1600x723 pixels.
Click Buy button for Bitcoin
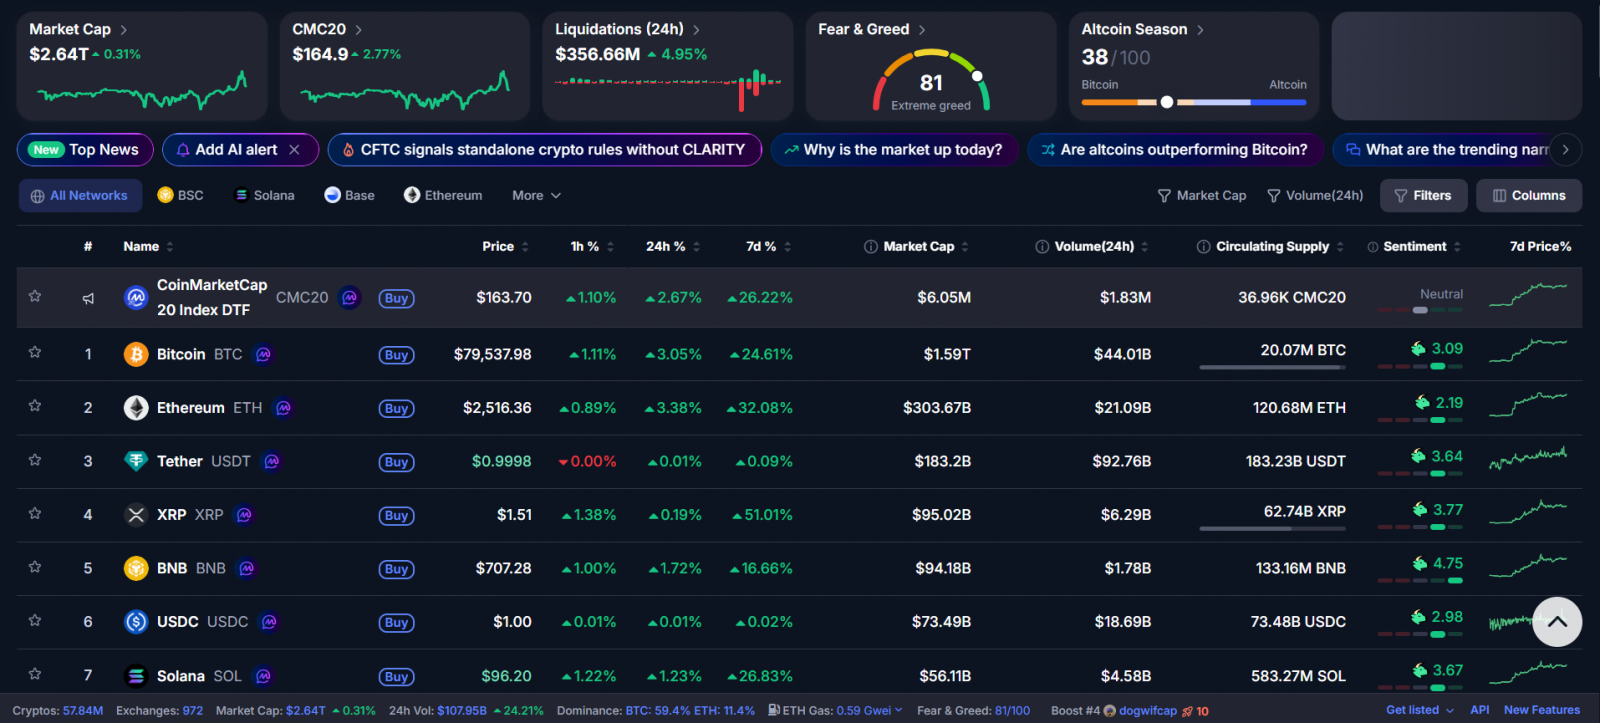396,355
